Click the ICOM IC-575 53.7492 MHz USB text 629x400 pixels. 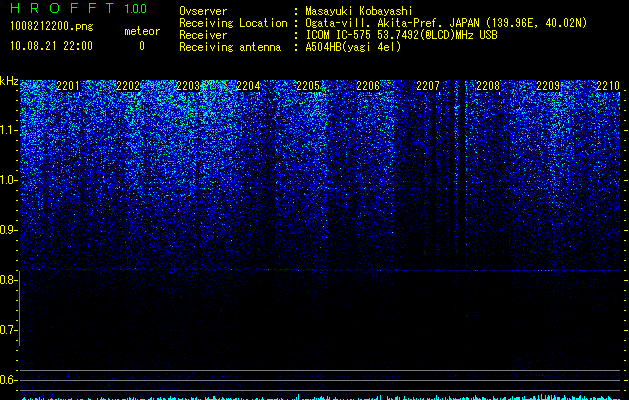point(401,35)
